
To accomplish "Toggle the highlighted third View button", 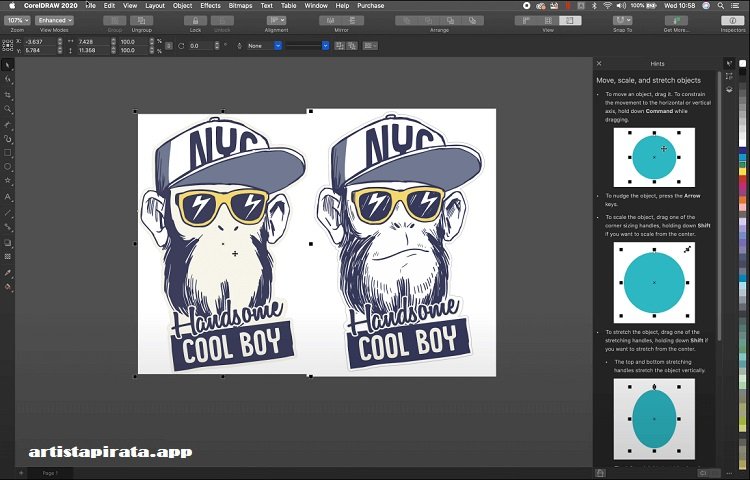I will 570,21.
